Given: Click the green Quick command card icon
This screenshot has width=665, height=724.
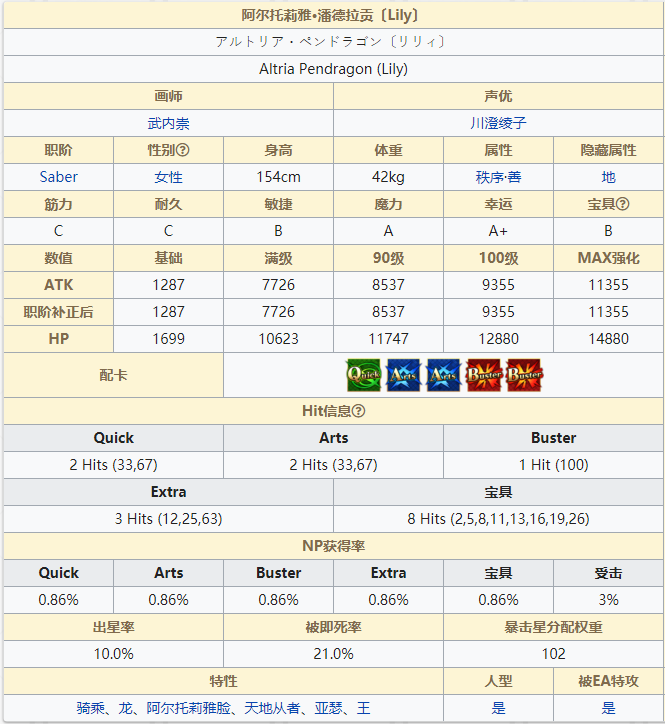Looking at the screenshot, I should point(364,375).
